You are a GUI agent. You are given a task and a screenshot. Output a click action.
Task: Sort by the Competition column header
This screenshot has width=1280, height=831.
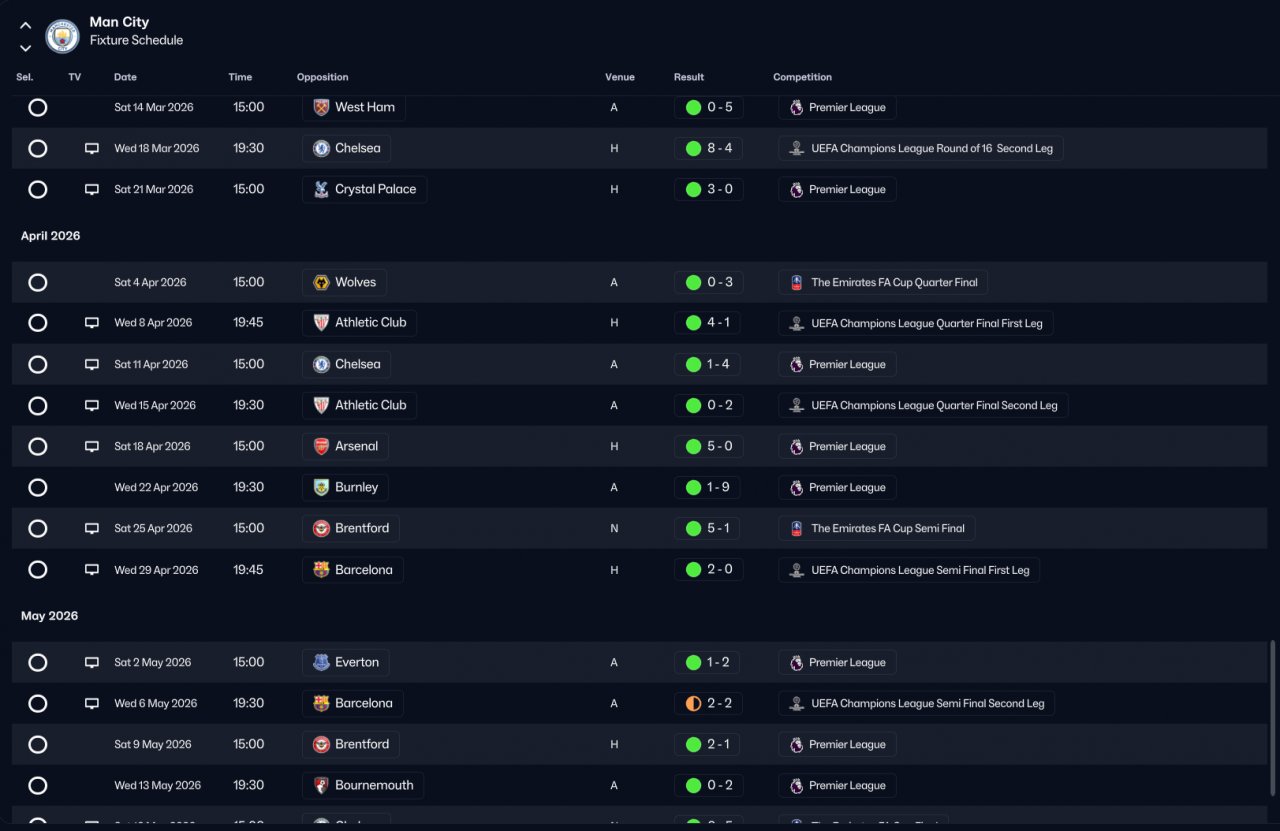click(802, 77)
